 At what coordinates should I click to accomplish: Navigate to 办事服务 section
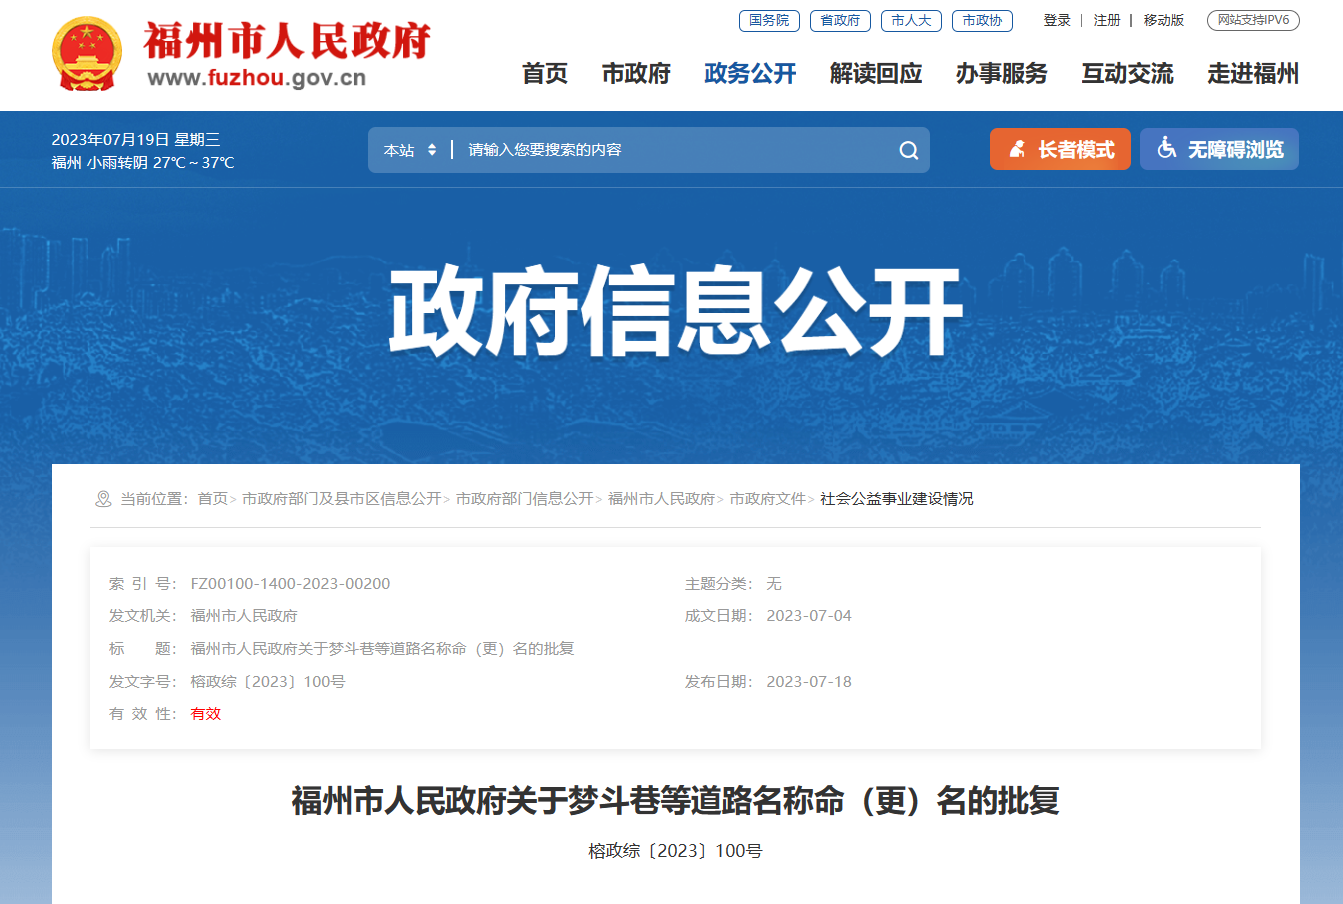point(1001,73)
